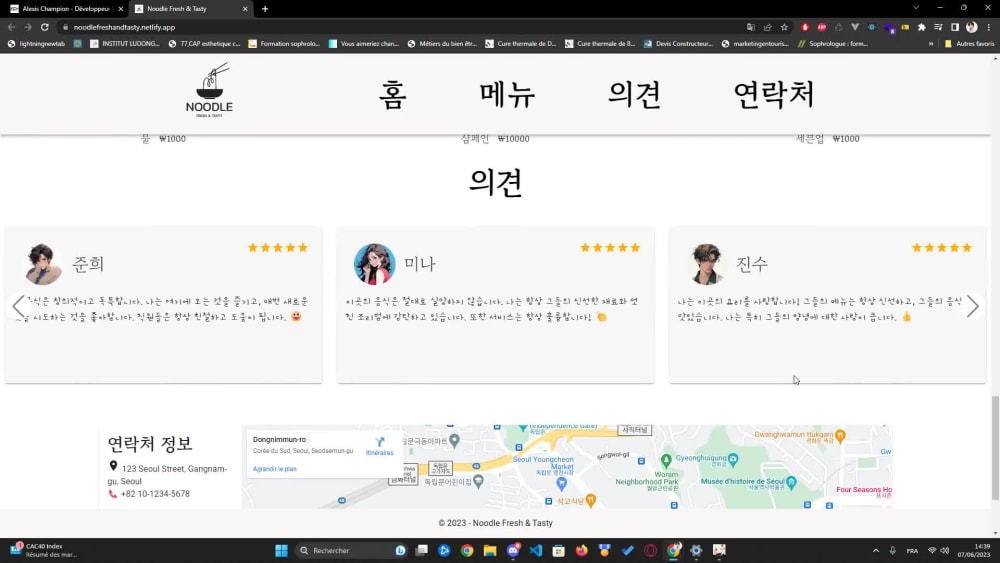The height and width of the screenshot is (563, 1000).
Task: Open the Chrome three-dot menu
Action: point(989,27)
